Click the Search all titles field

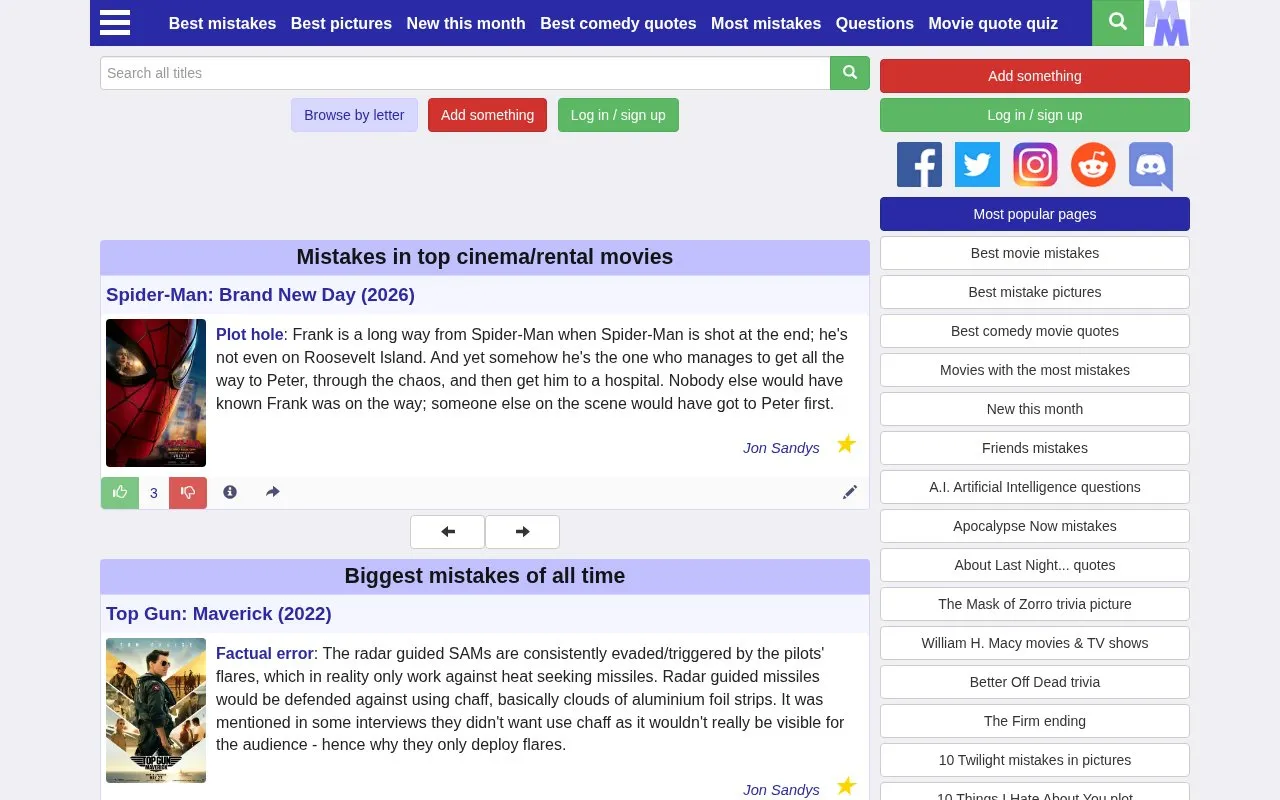coord(465,73)
